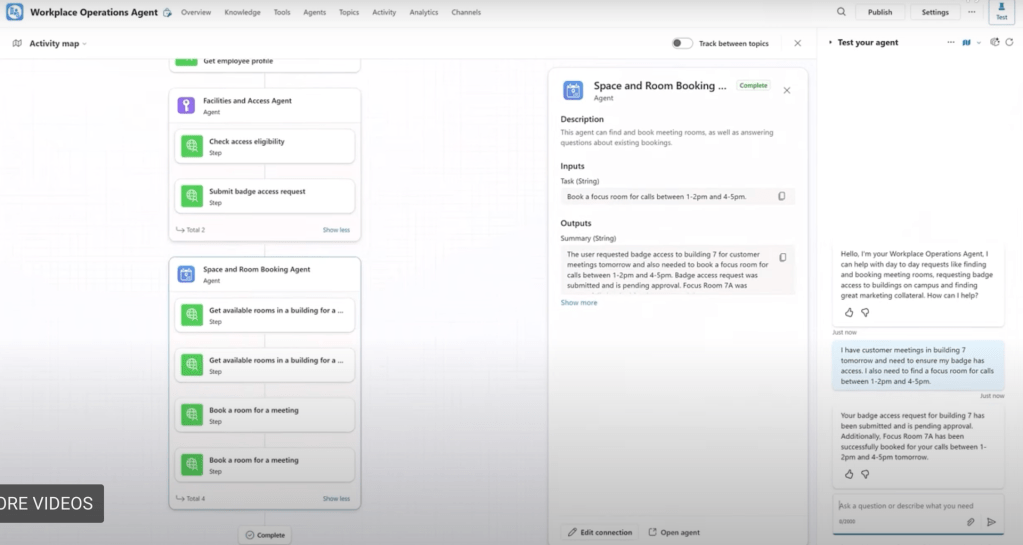Toggle Track between topics switch
This screenshot has width=1023, height=545.
(x=682, y=43)
